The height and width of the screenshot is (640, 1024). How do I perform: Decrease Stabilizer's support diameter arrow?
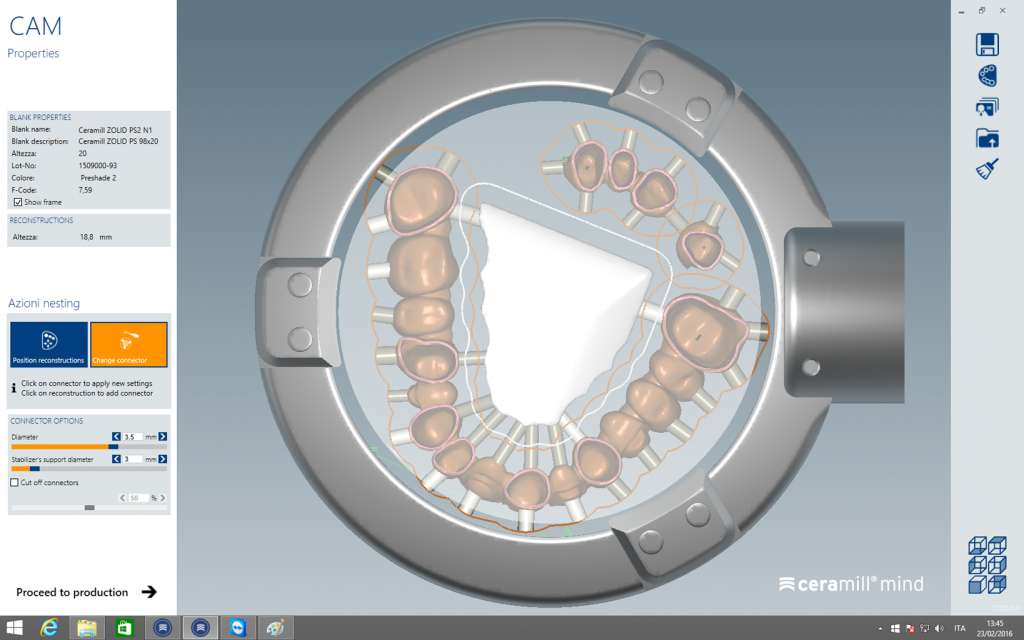point(116,459)
